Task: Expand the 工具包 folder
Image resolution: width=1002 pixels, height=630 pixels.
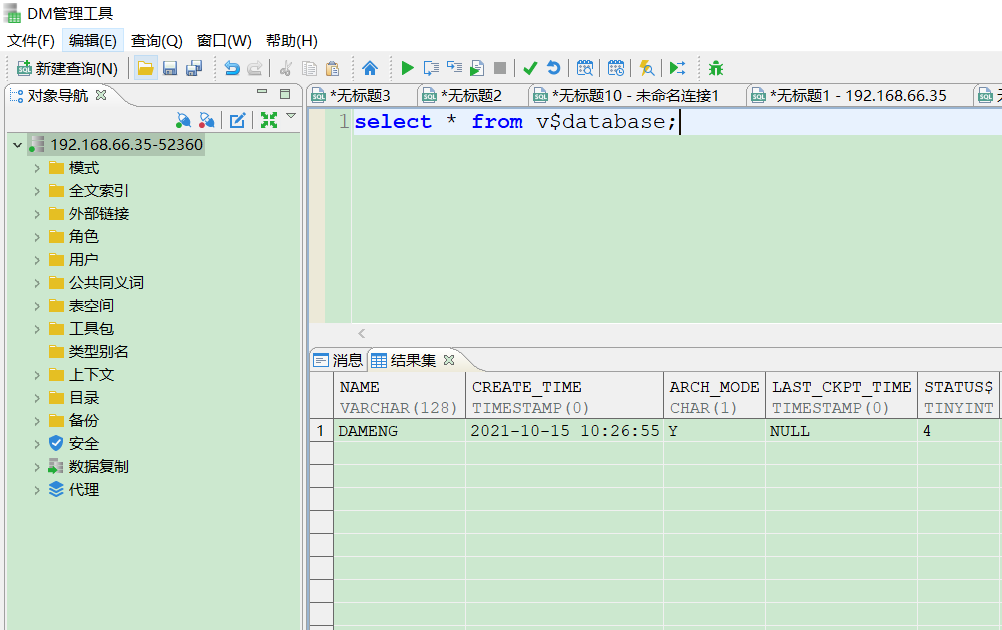Action: 37,329
